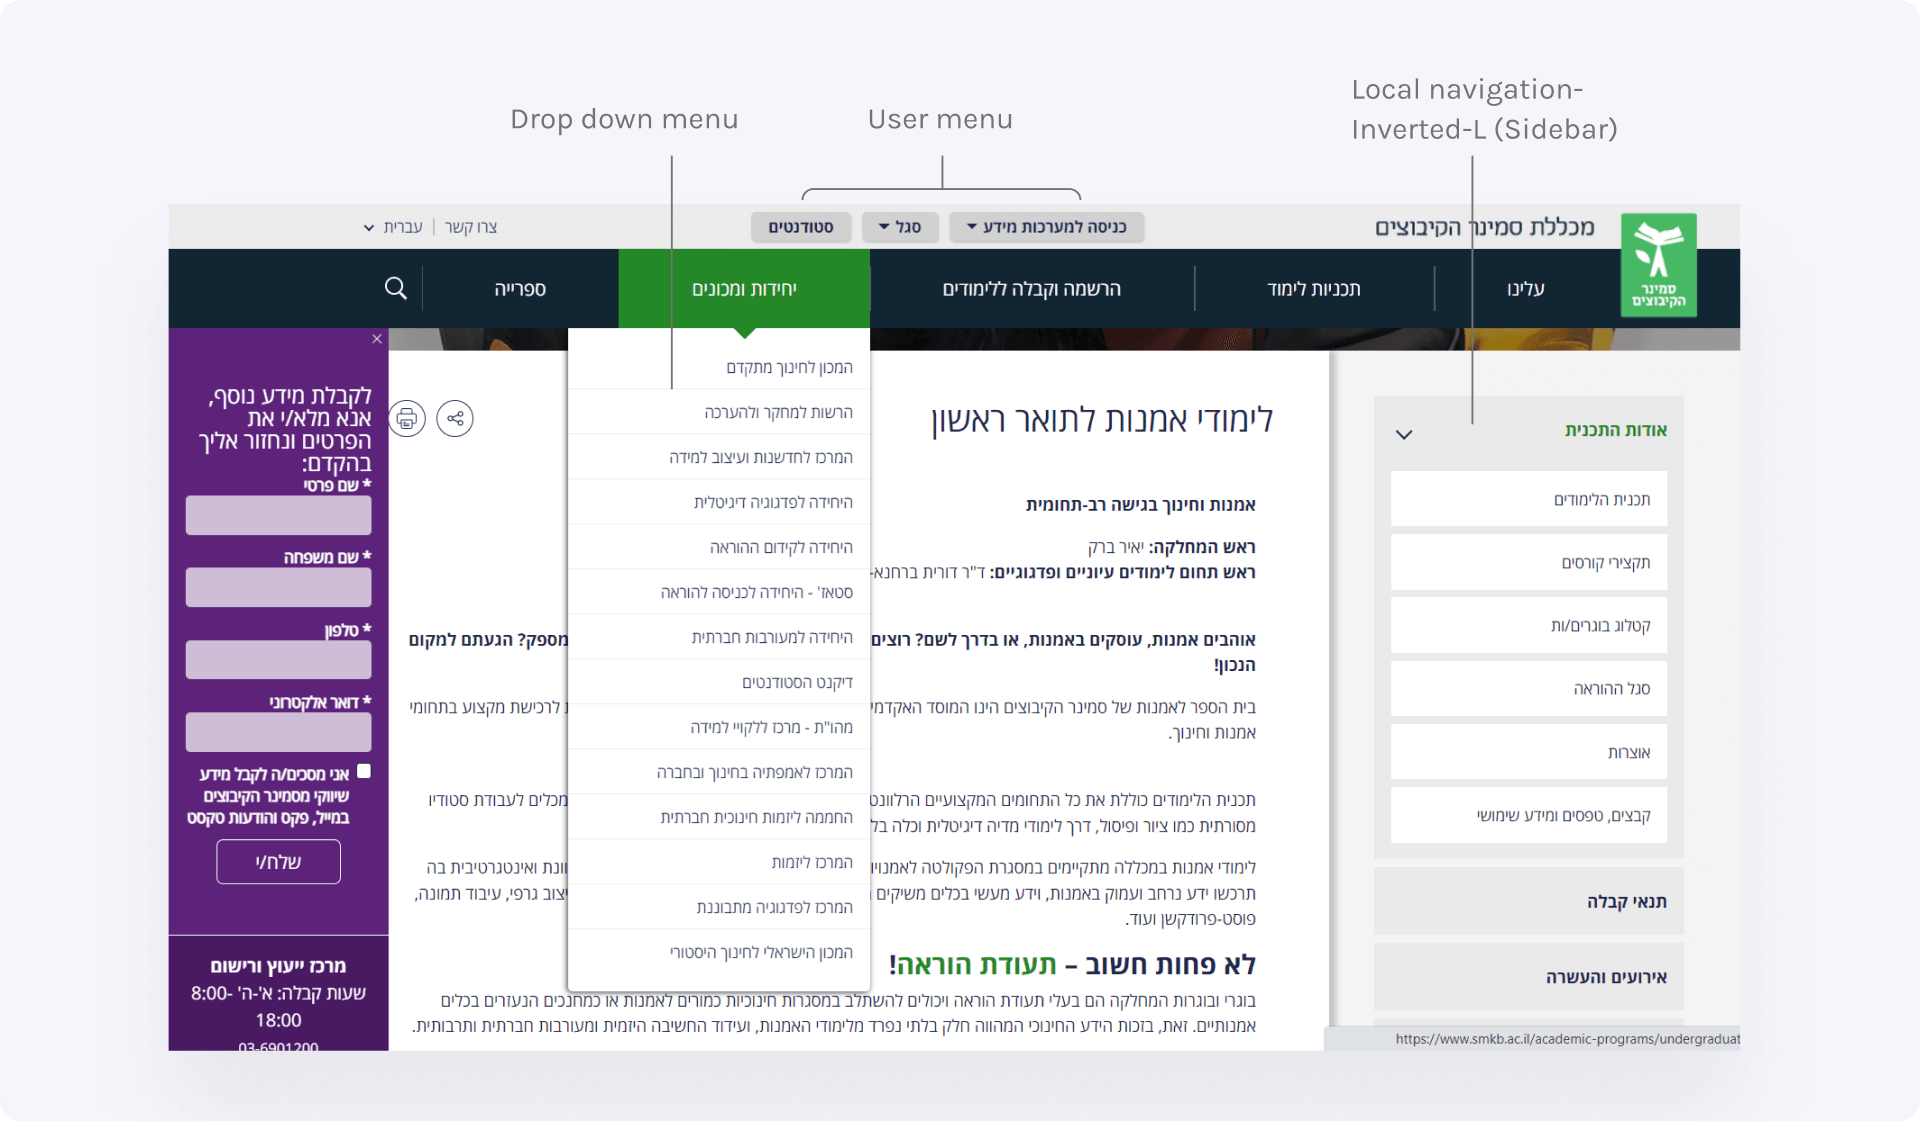Choose דיקנט הסטודנטים from dropdown
This screenshot has width=1920, height=1122.
(x=719, y=682)
